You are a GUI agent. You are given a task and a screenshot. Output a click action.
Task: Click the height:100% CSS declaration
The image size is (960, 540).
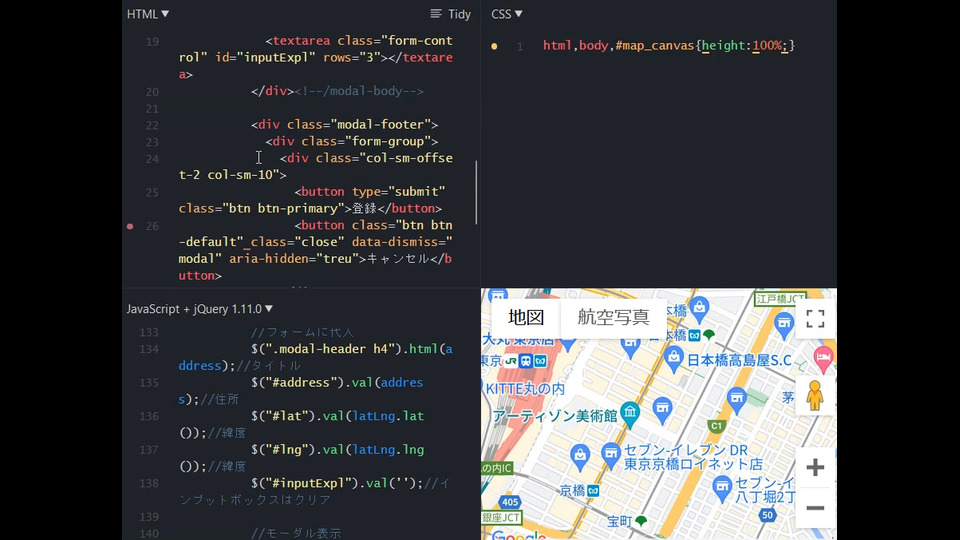coord(744,45)
